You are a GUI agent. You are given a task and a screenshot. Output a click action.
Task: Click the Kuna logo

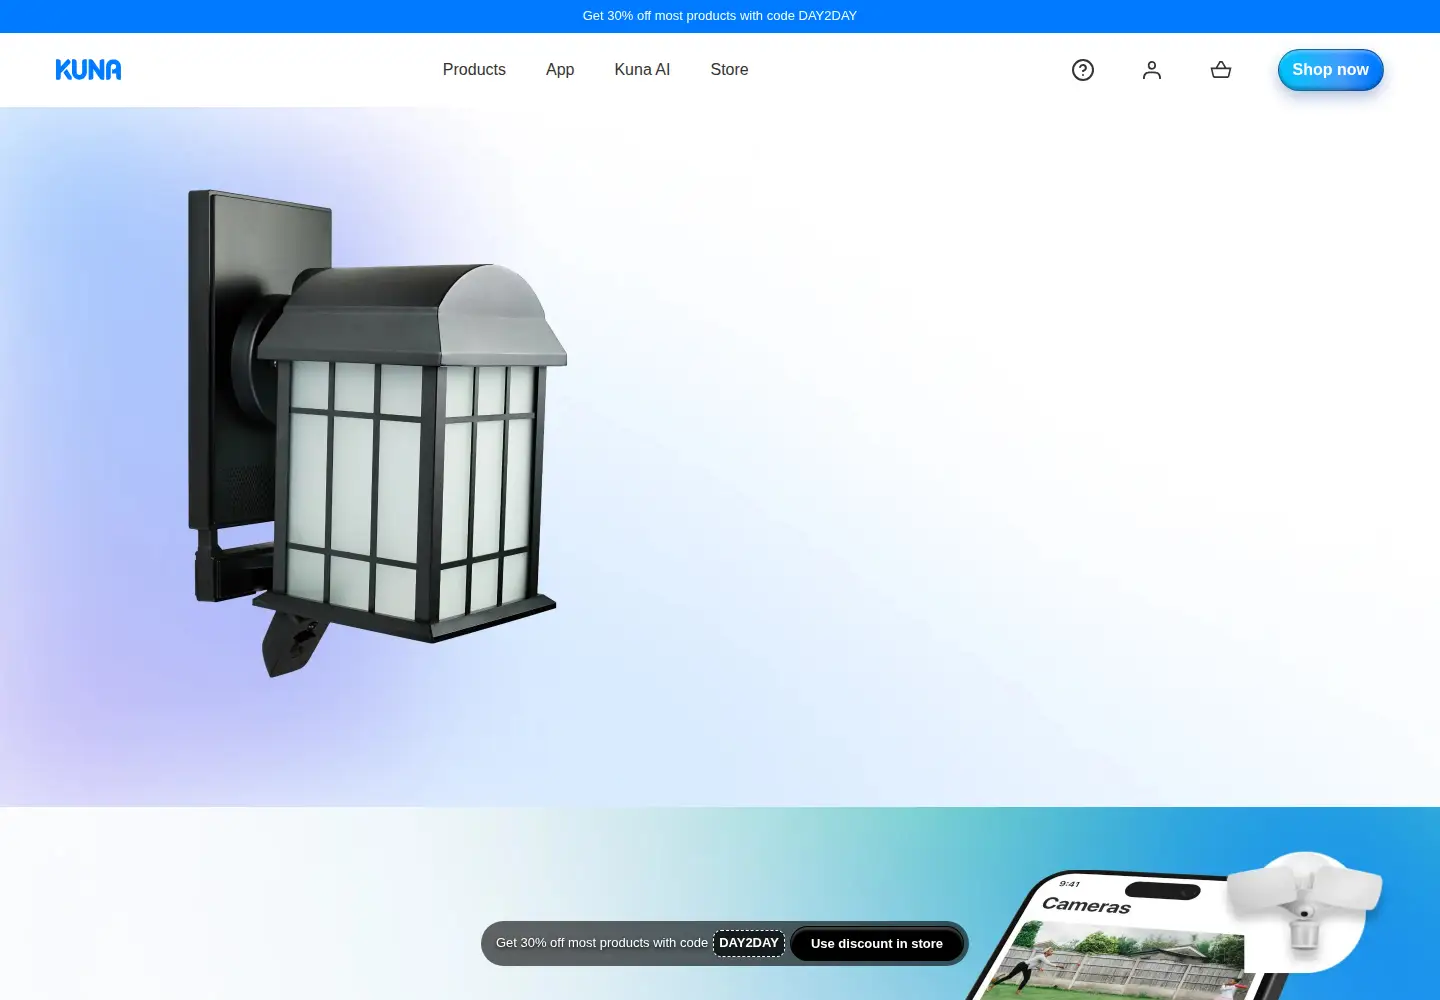pyautogui.click(x=88, y=70)
